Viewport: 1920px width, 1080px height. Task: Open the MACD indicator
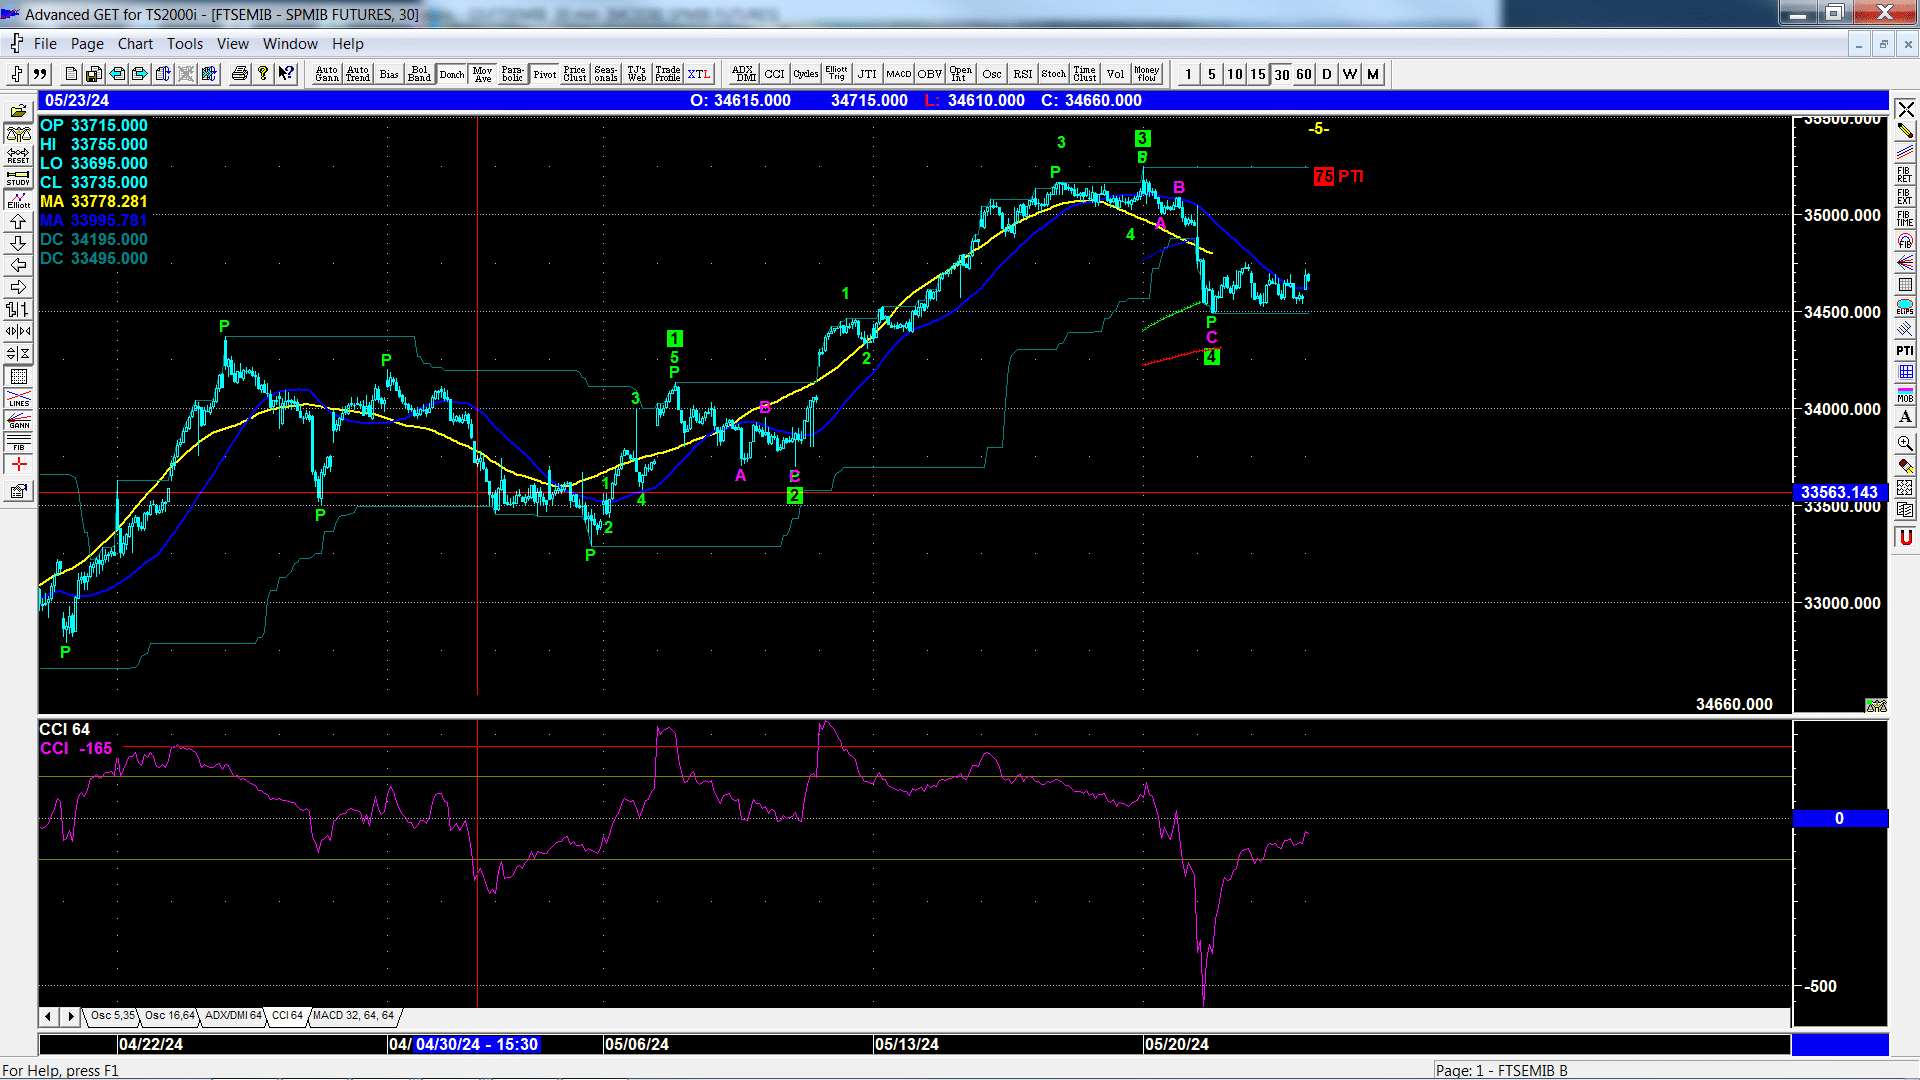(899, 74)
